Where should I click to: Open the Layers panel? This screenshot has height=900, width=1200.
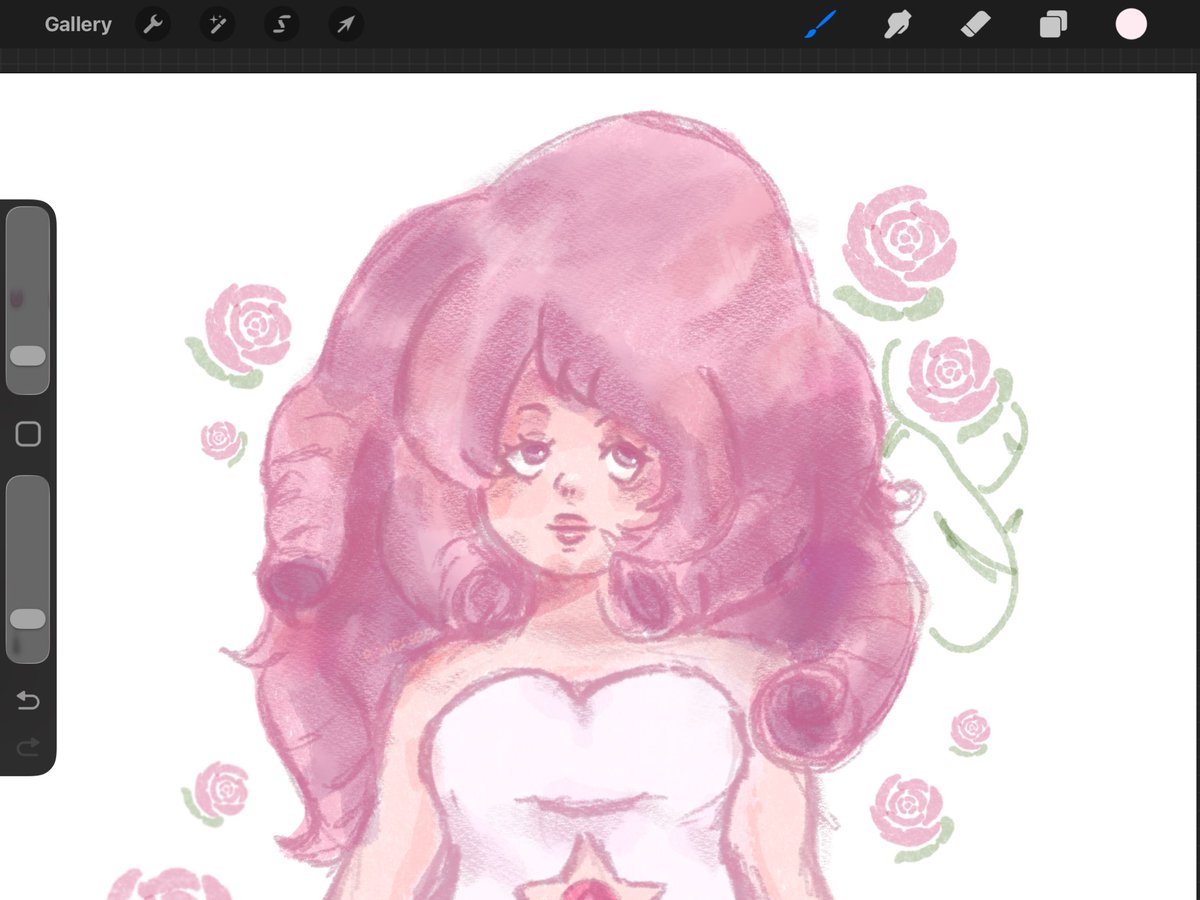coord(1053,24)
